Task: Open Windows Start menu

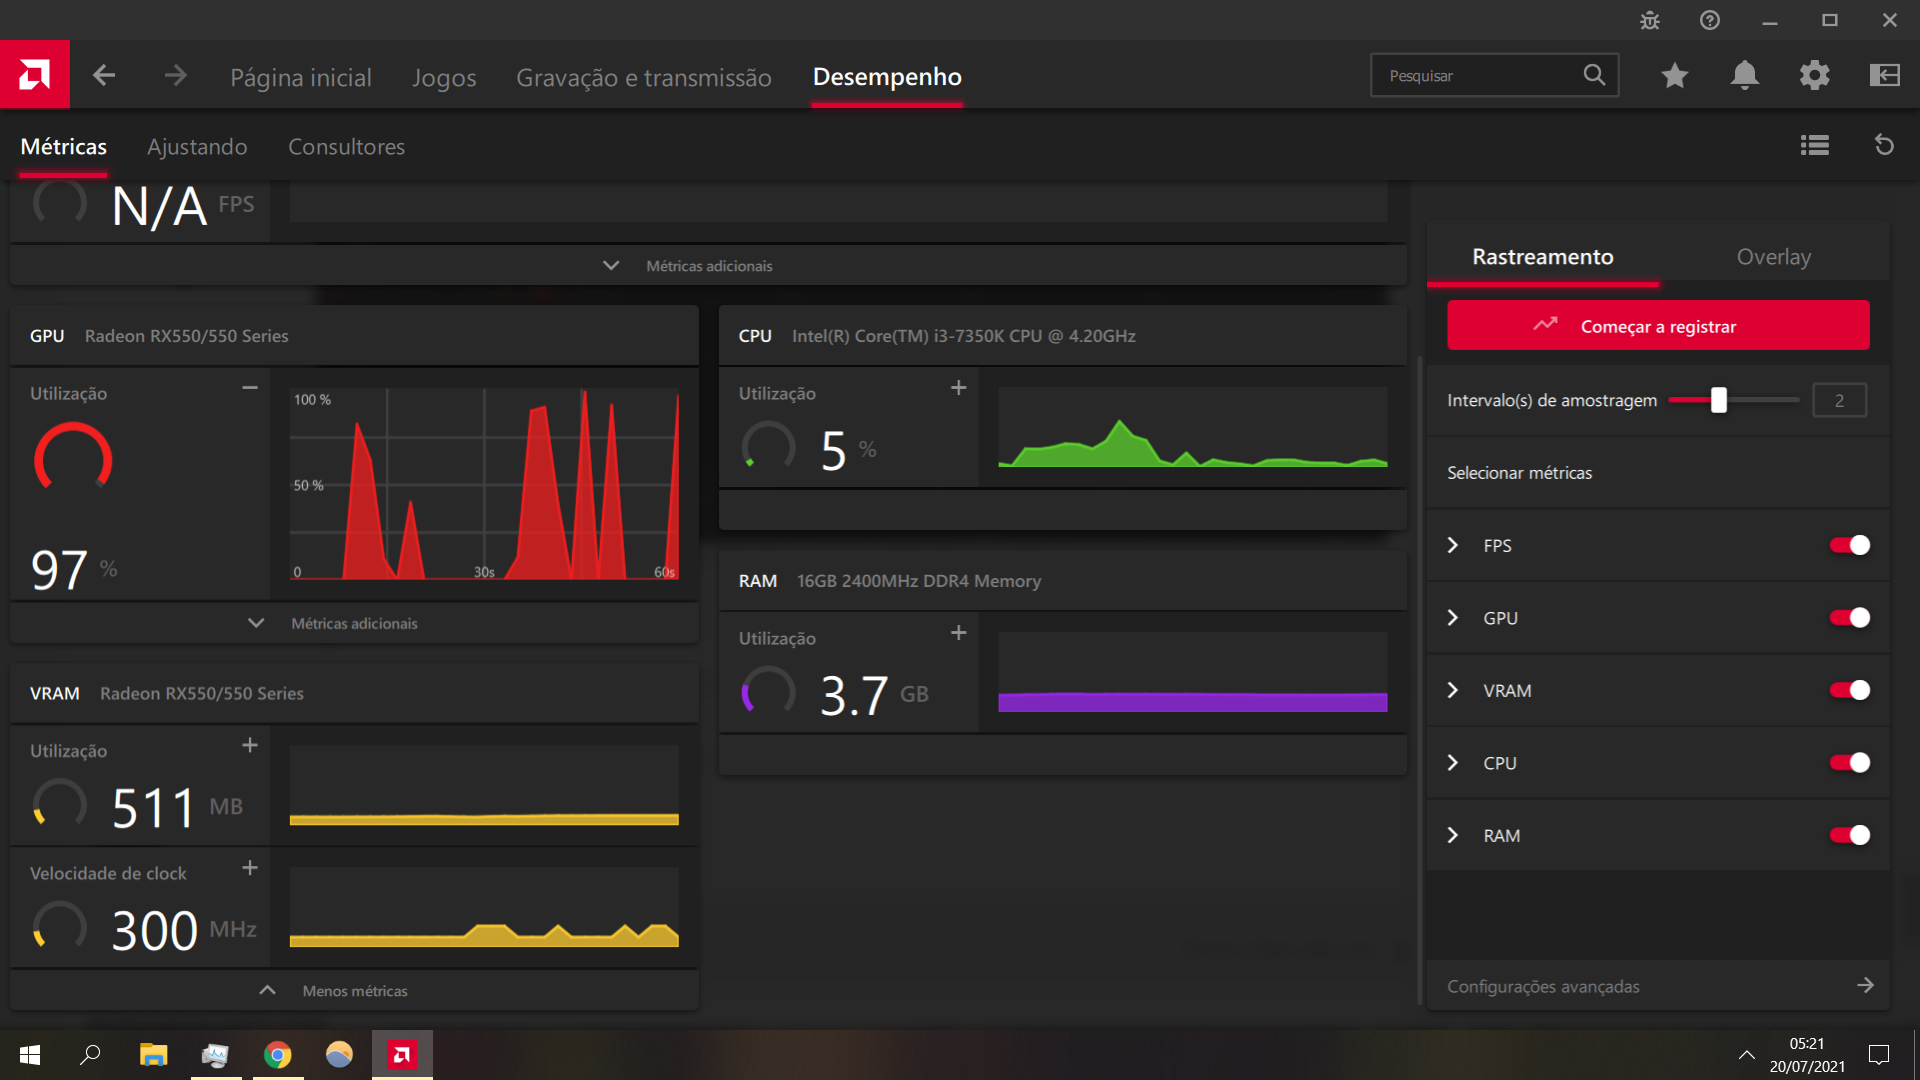Action: tap(30, 1055)
